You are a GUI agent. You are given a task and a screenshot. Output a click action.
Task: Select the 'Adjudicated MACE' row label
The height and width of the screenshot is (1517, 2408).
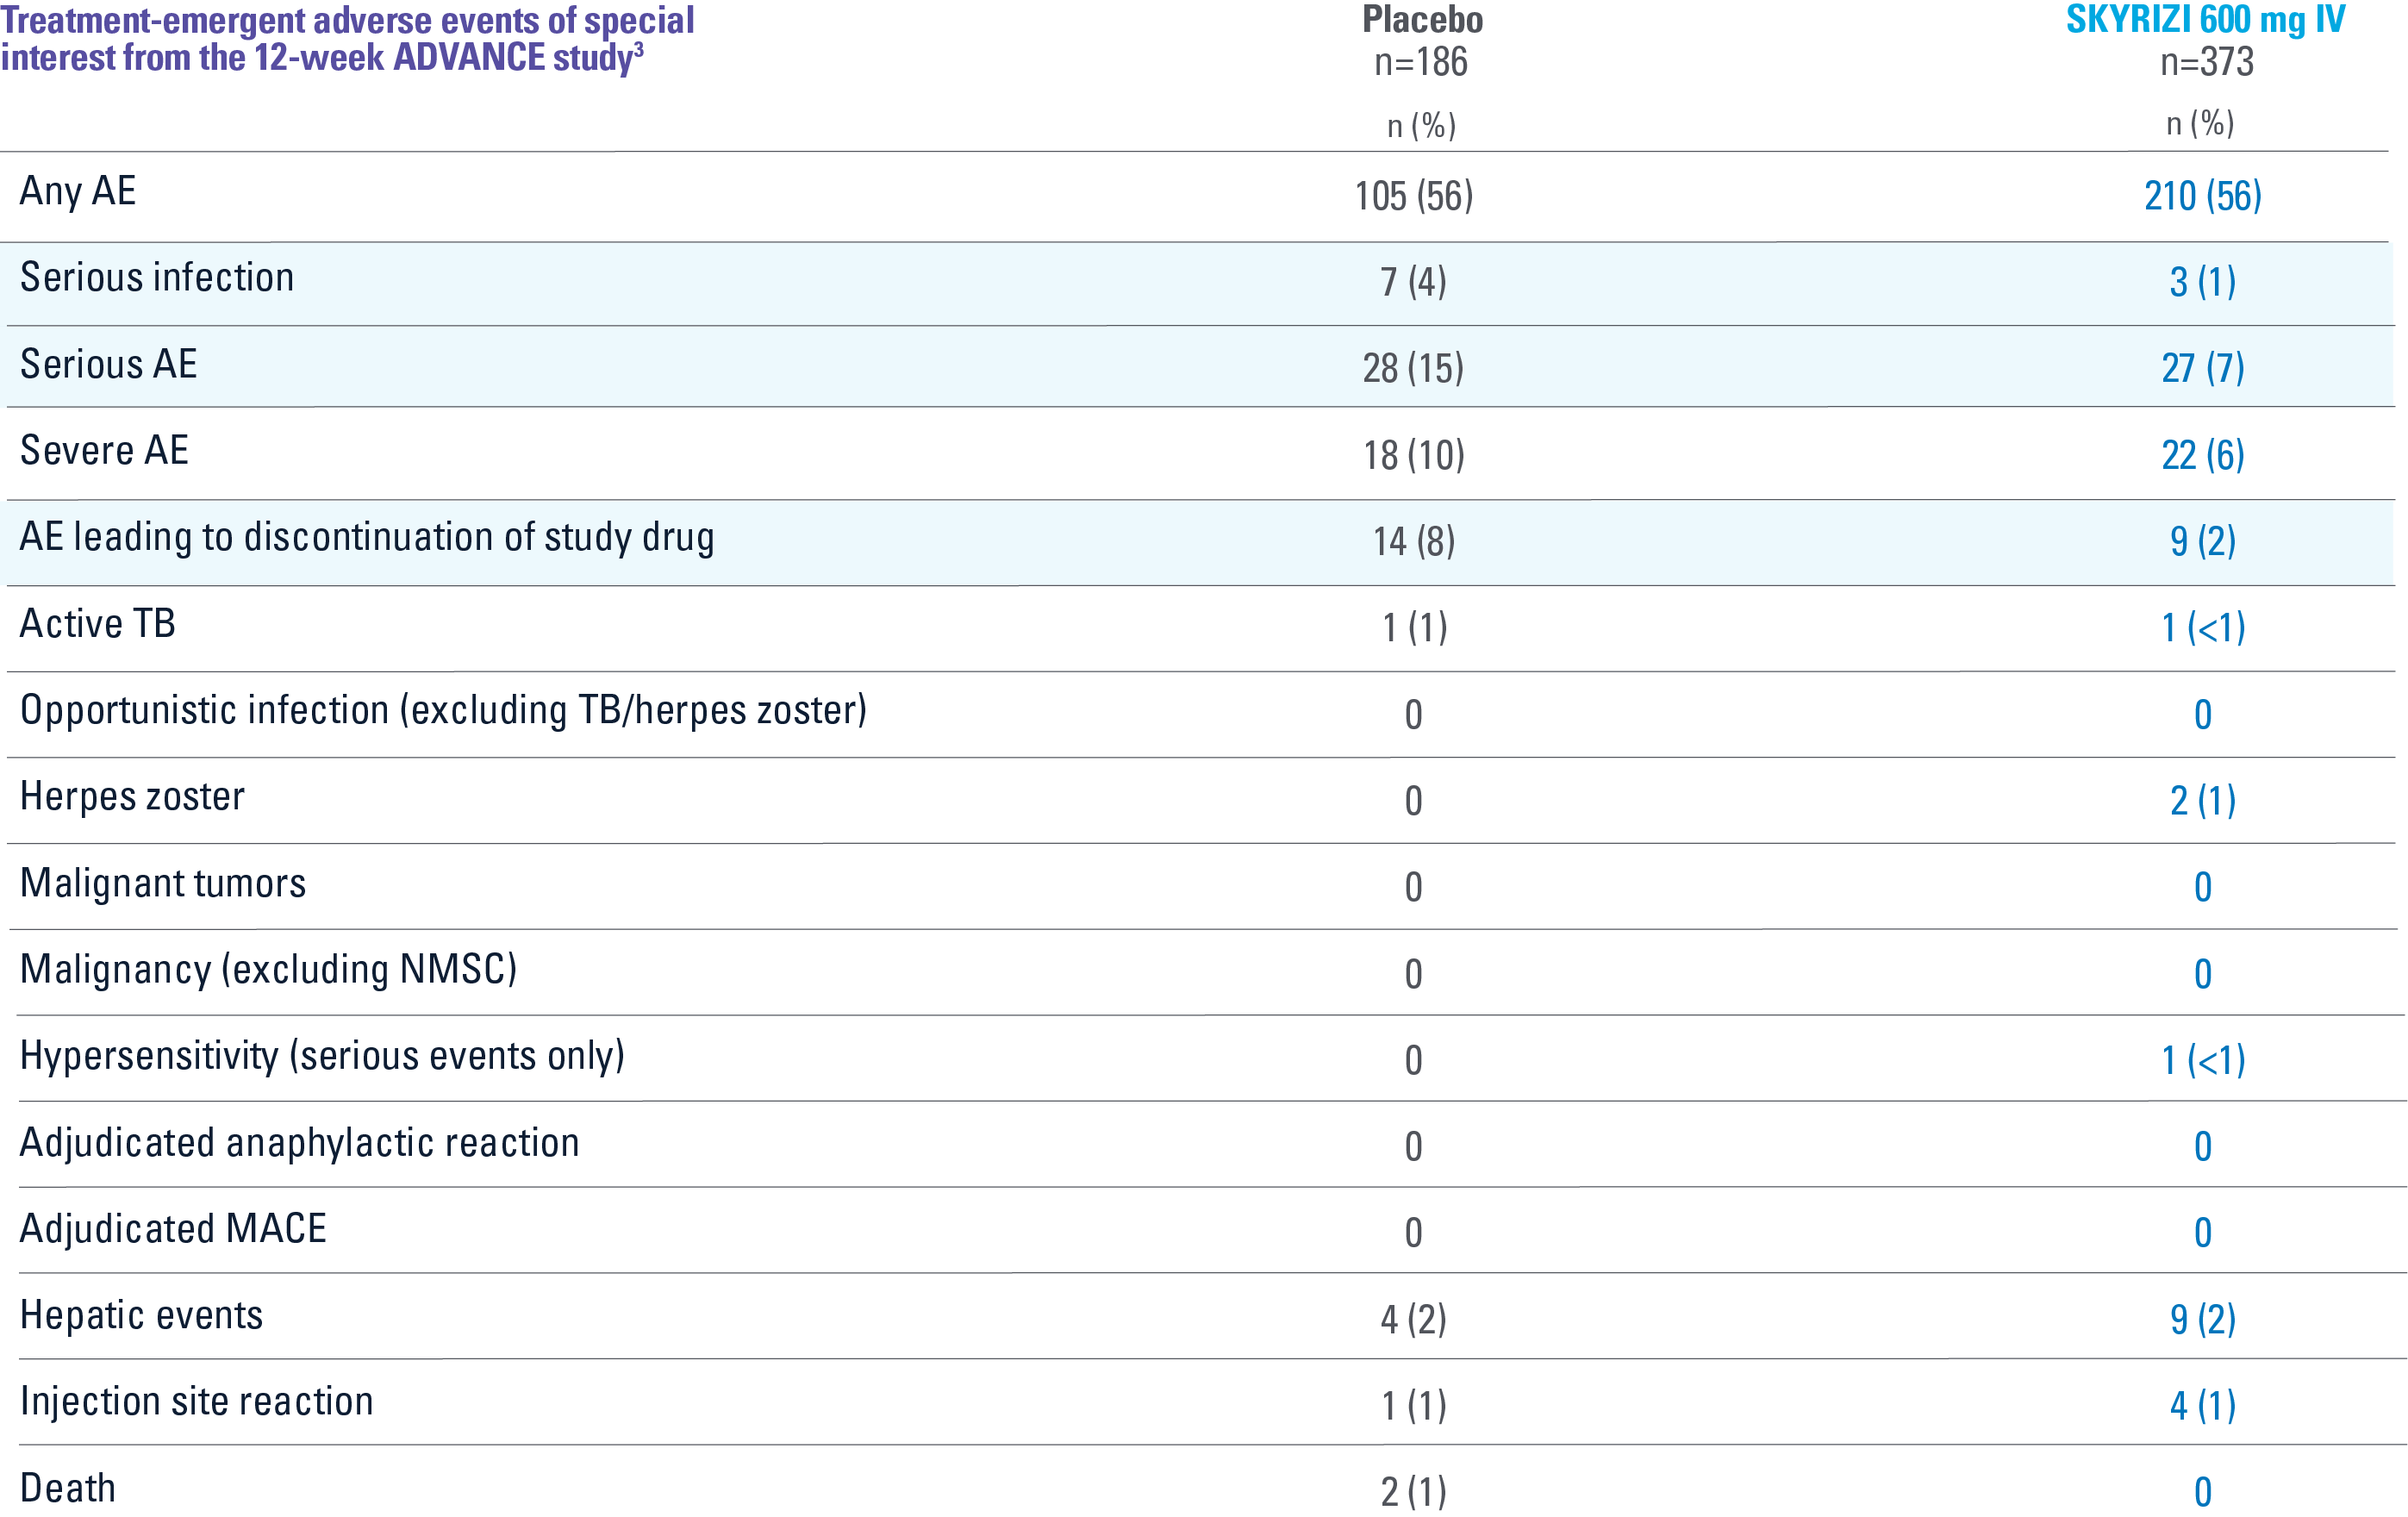pos(173,1229)
